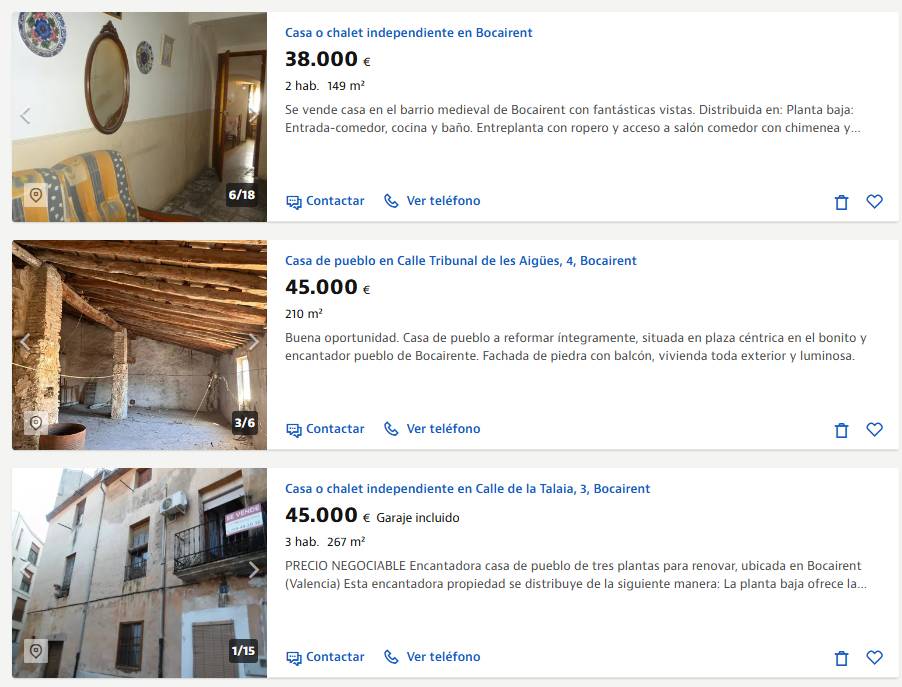Viewport: 902px width, 687px height.
Task: Open 'Casa o chalet independiente en Bocairent' listing
Action: 408,33
